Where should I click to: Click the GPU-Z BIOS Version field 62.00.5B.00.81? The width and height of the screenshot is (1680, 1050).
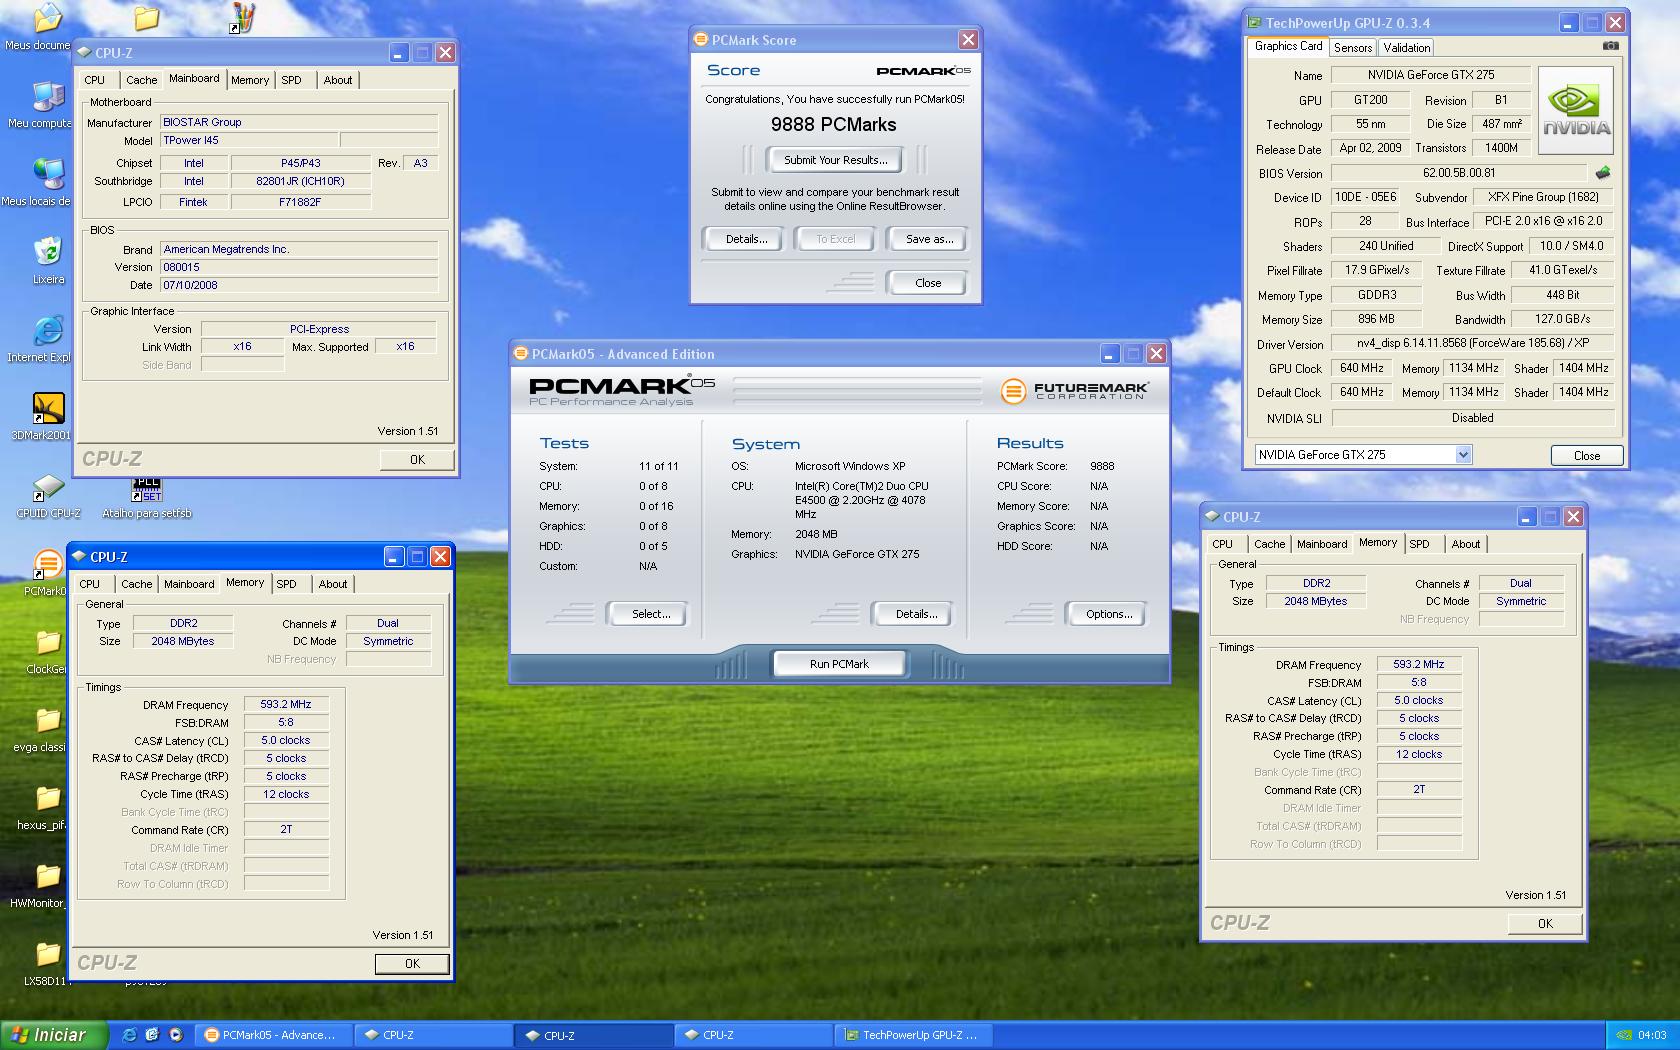pyautogui.click(x=1459, y=173)
